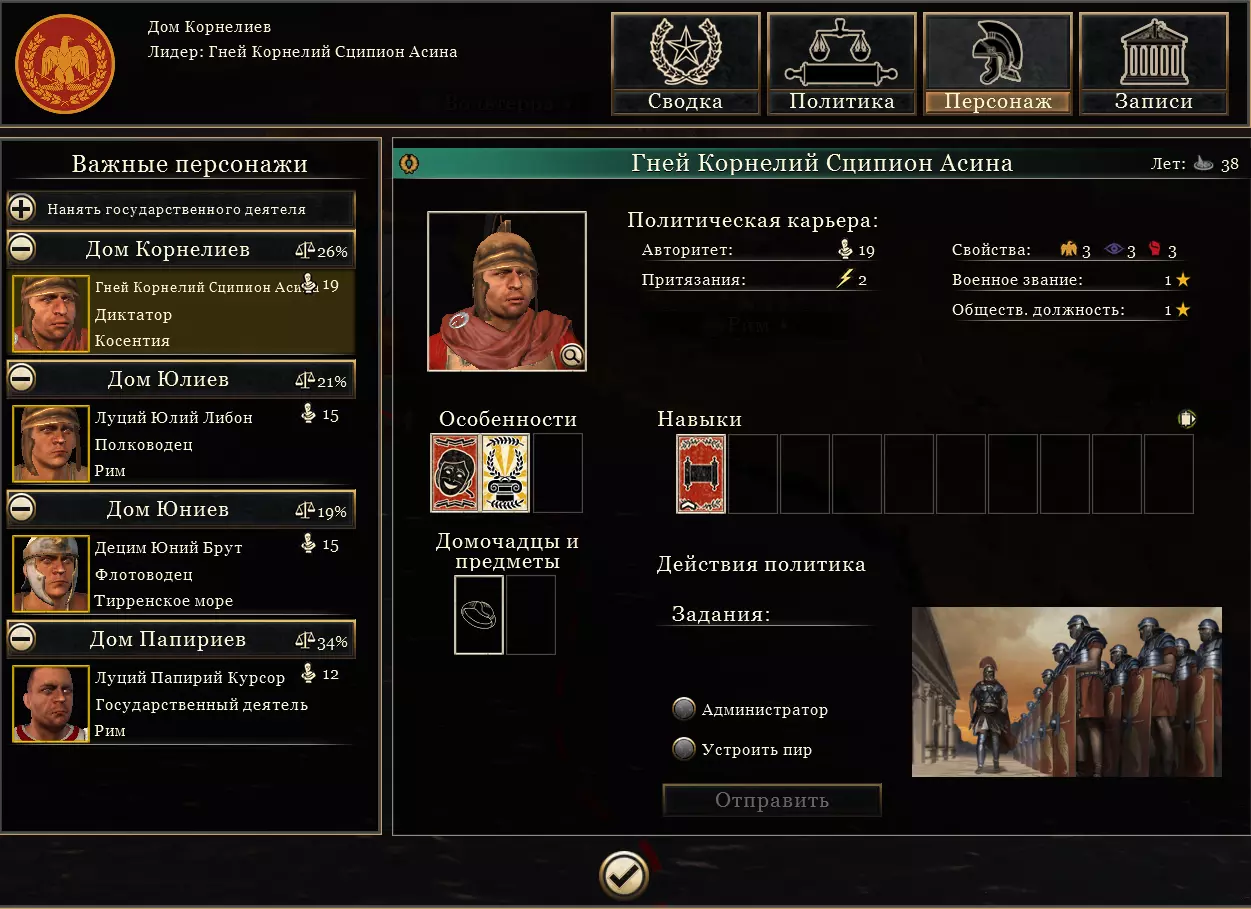
Task: Select the Устроить пир radio option
Action: pos(684,749)
